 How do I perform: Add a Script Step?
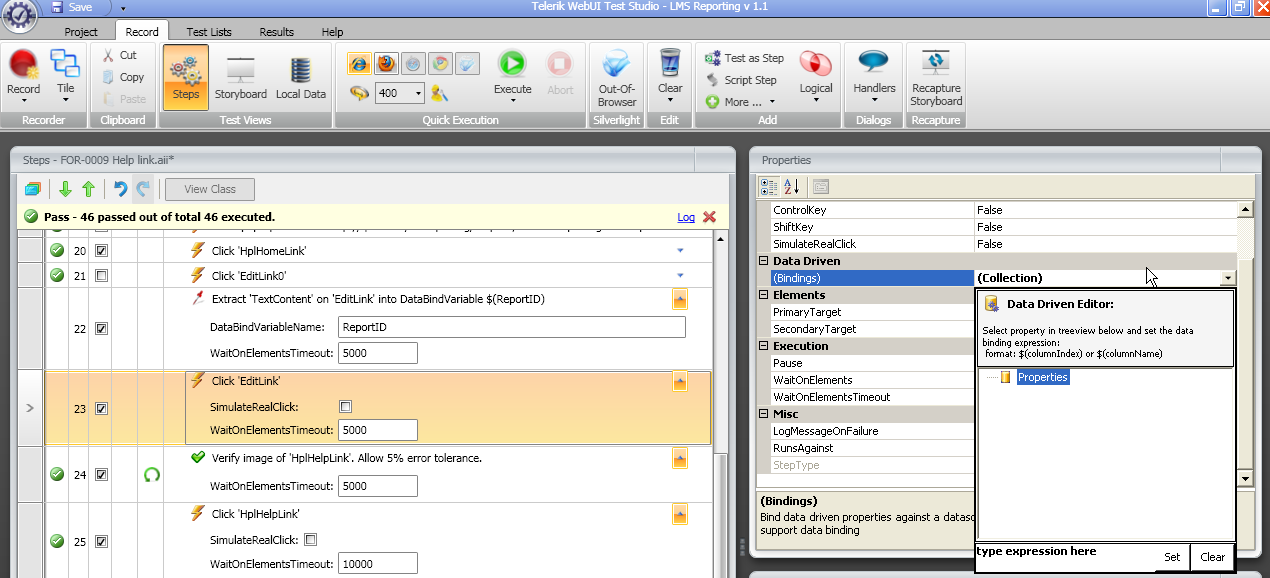tap(741, 80)
